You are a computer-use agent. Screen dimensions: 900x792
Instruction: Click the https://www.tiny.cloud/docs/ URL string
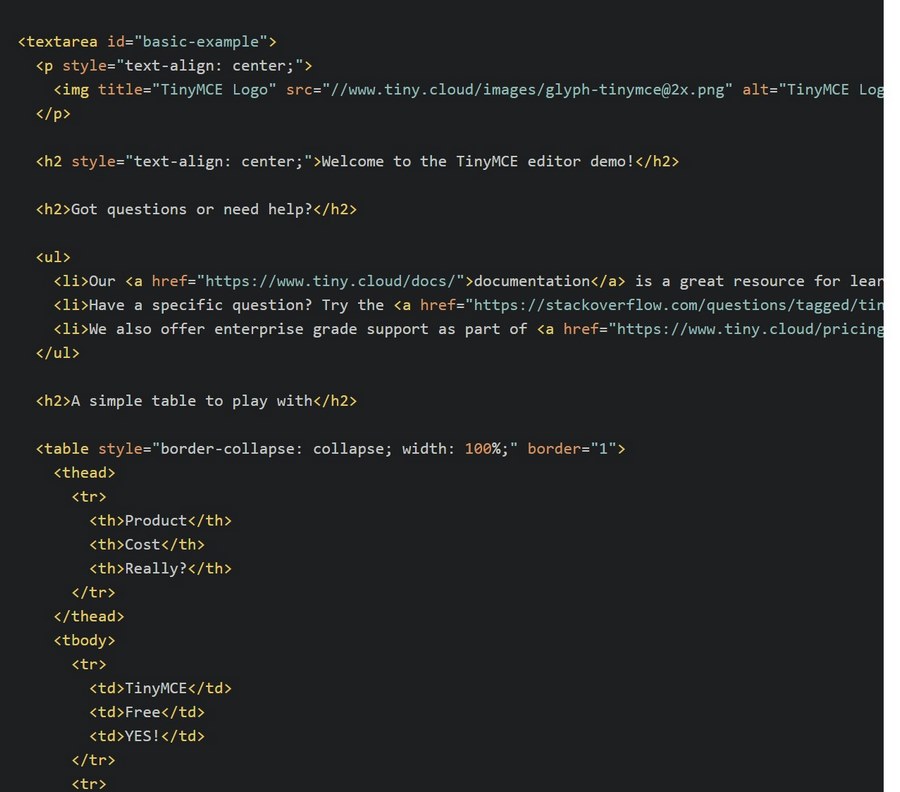pos(330,281)
